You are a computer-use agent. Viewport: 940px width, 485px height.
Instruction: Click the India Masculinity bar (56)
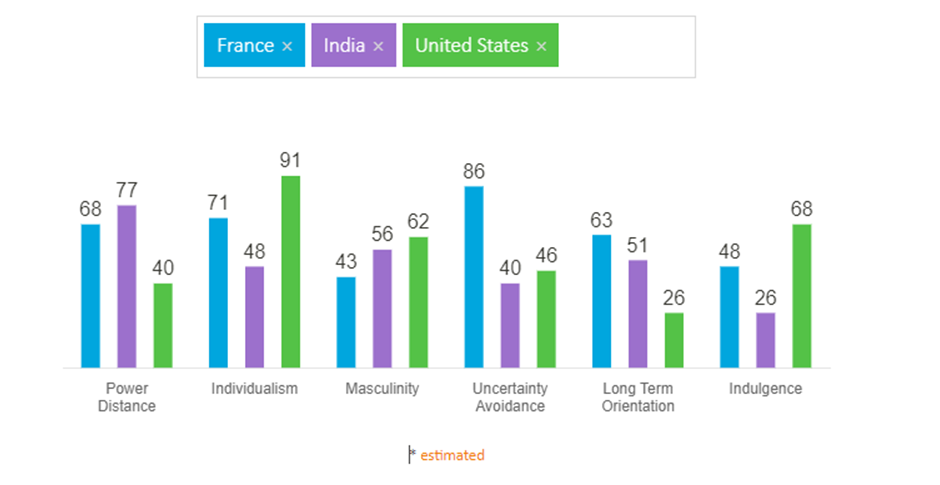382,308
